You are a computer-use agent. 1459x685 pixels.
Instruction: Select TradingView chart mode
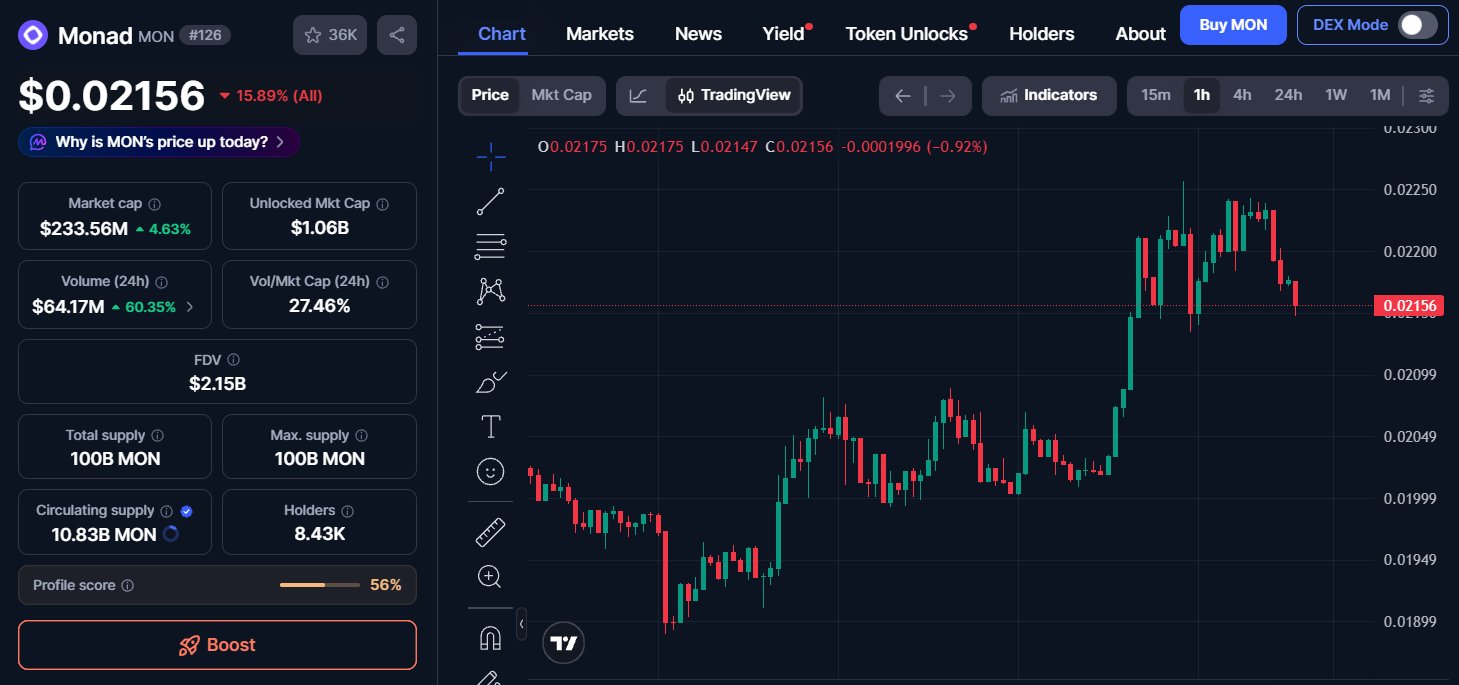[734, 96]
